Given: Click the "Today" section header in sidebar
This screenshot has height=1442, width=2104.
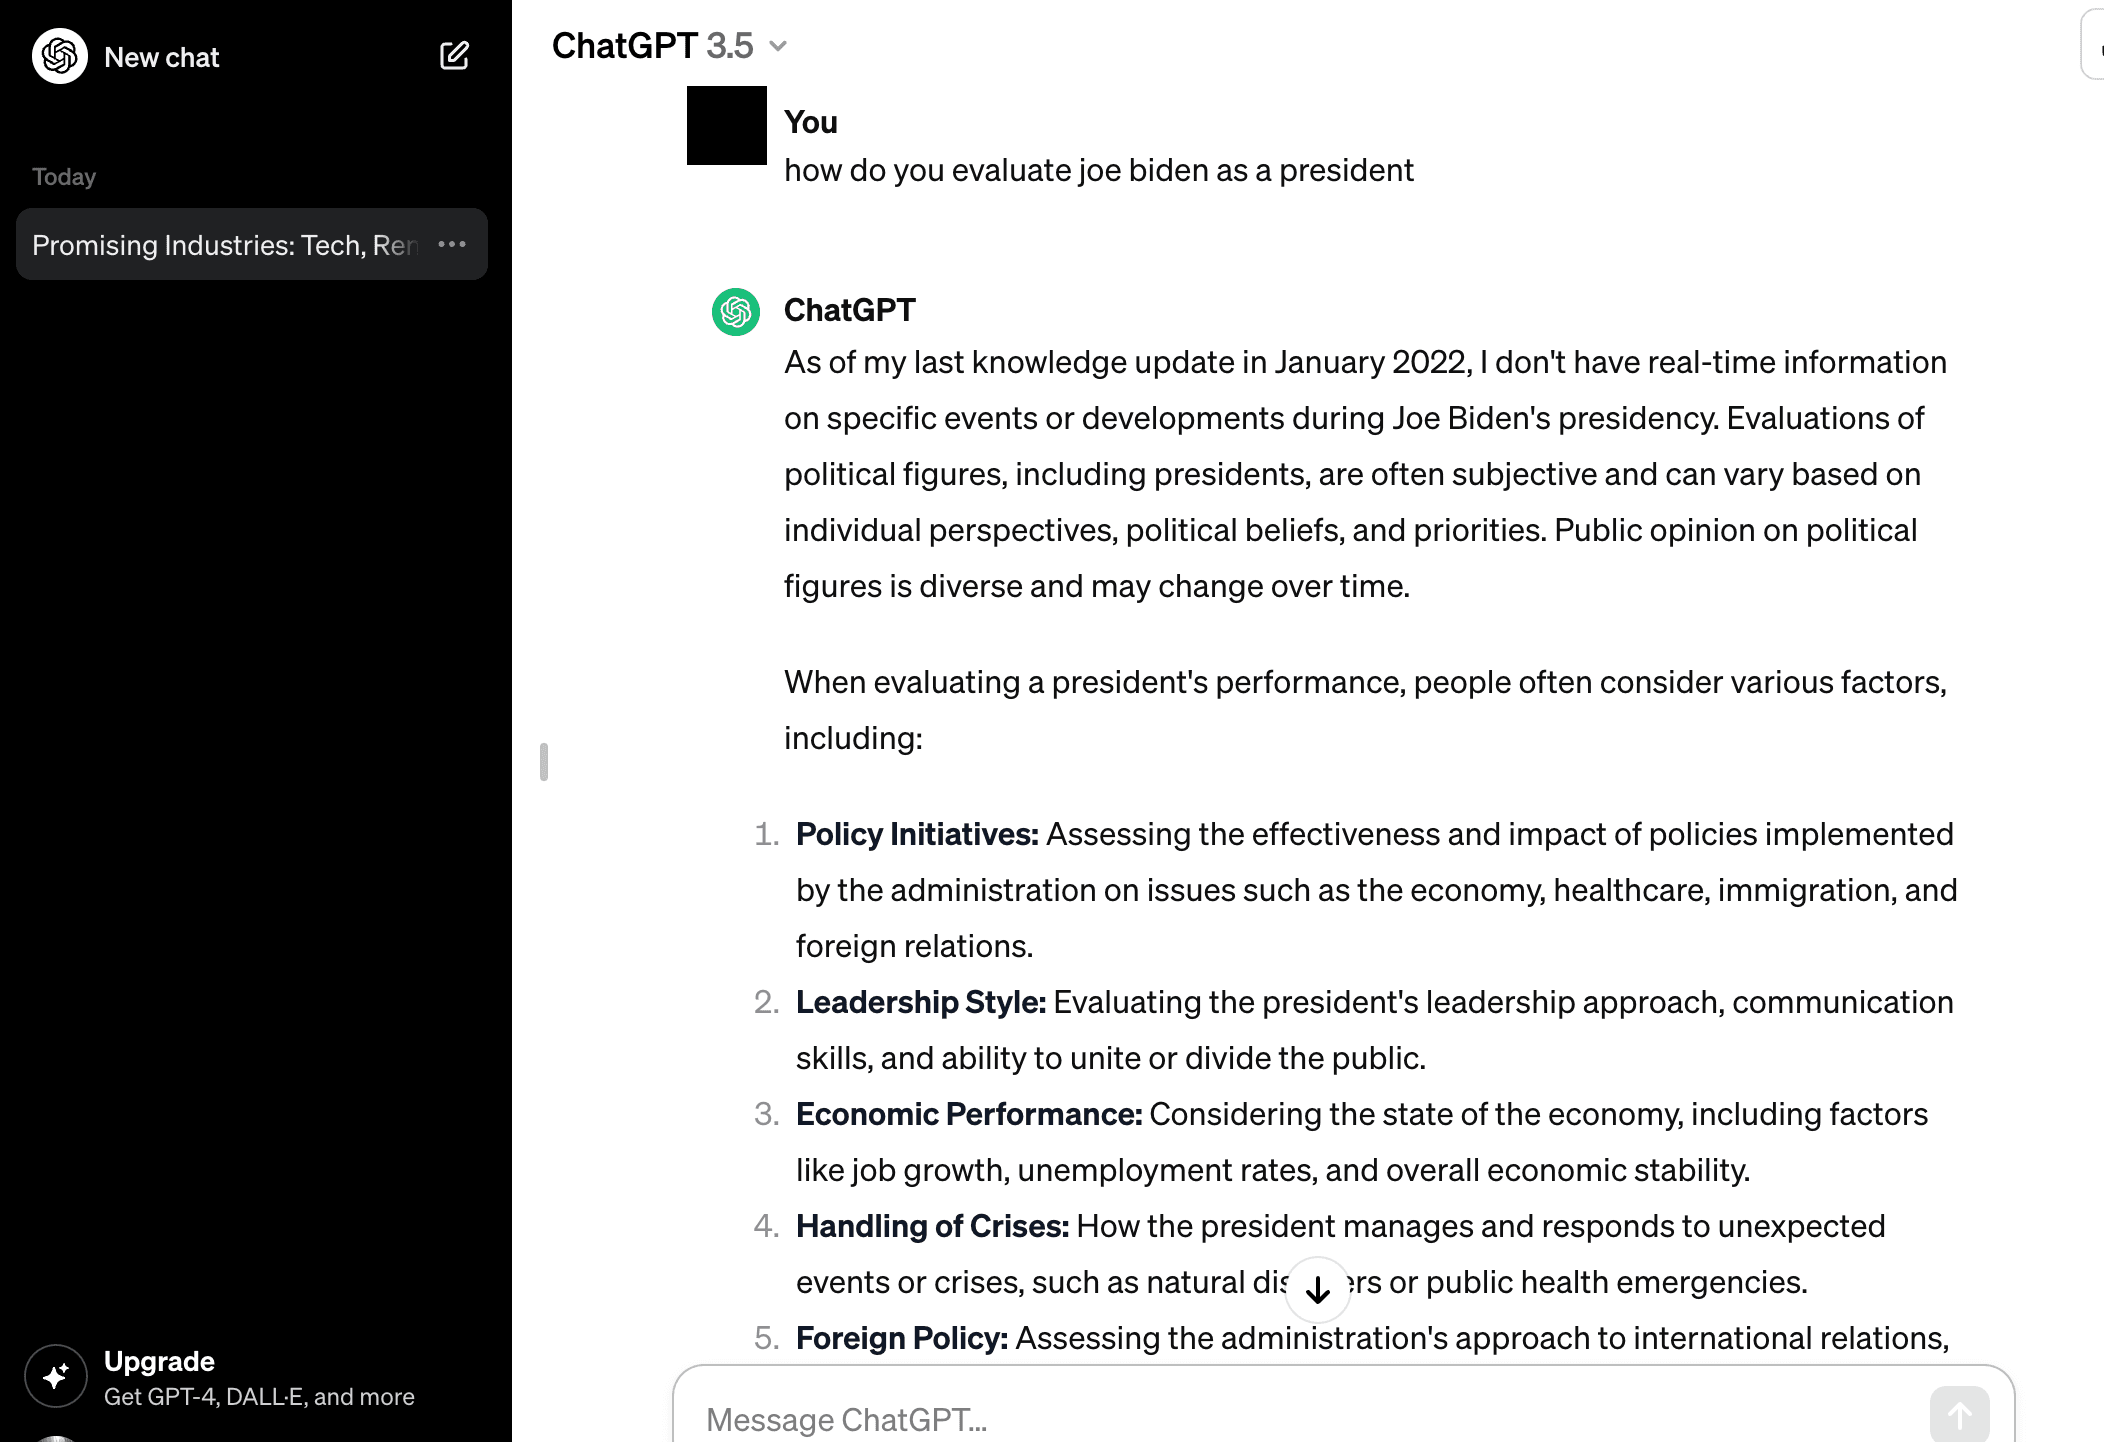Looking at the screenshot, I should pyautogui.click(x=64, y=177).
